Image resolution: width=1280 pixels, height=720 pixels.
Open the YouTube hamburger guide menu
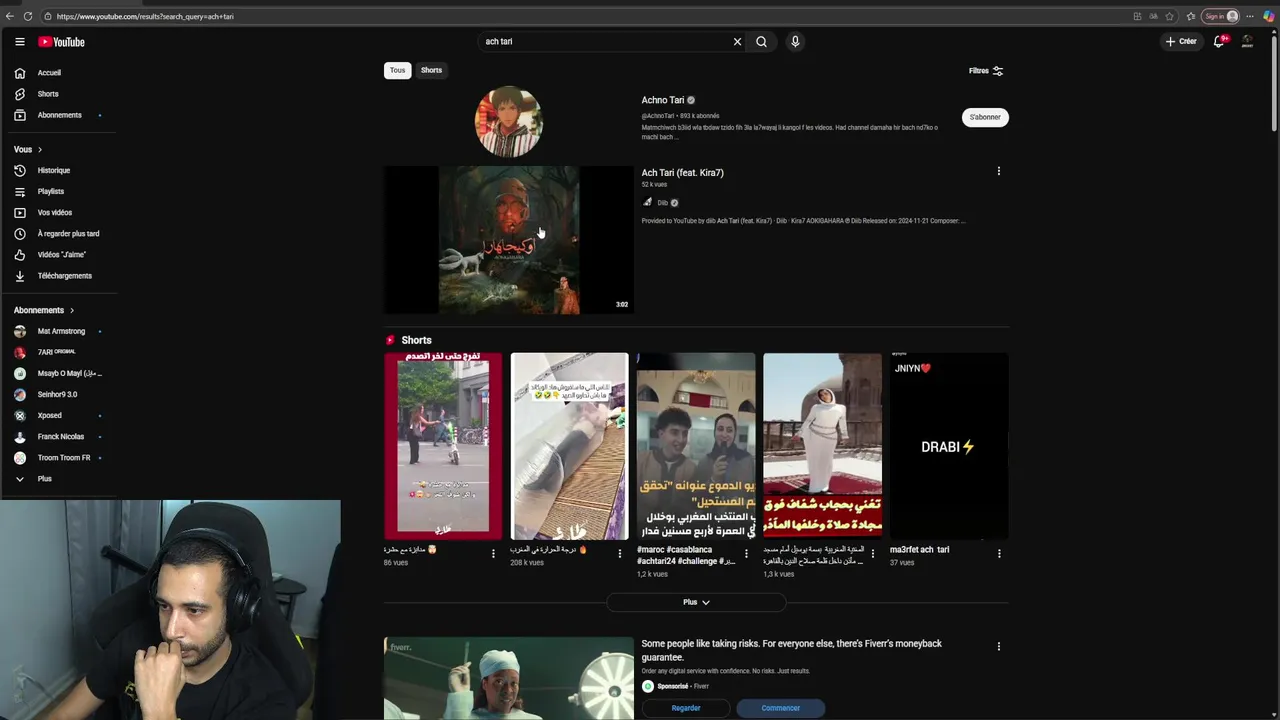[19, 42]
